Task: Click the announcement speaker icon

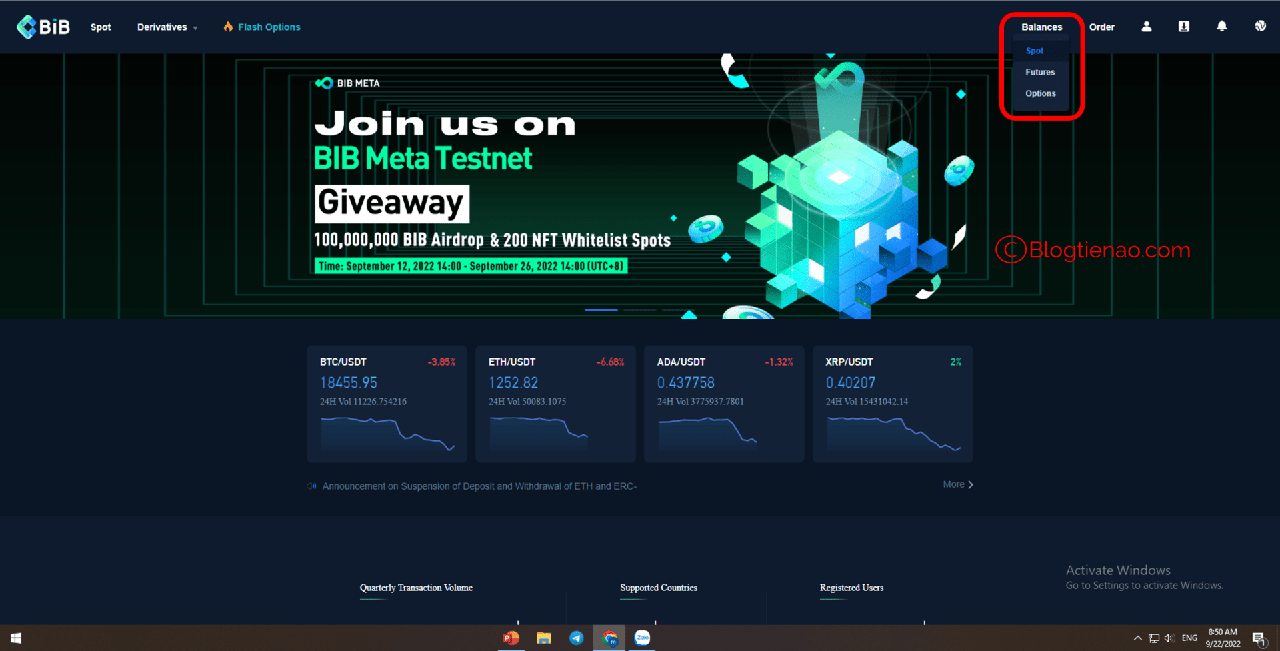Action: click(x=312, y=486)
